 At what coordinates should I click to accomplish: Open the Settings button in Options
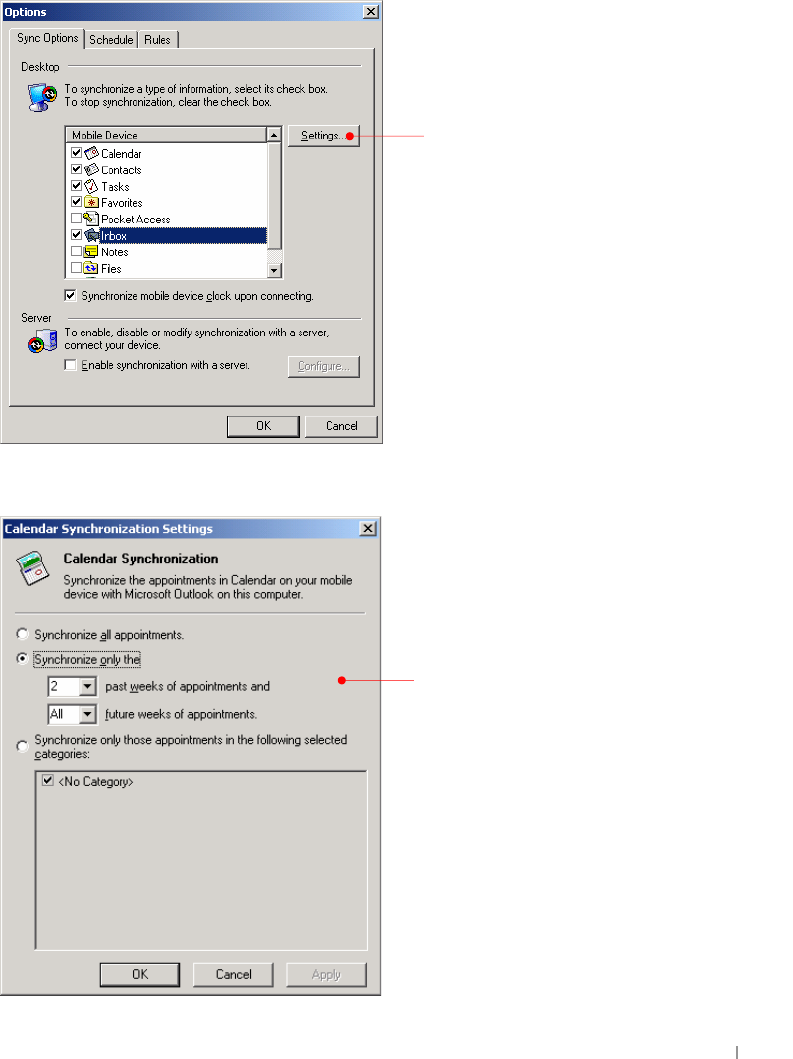324,136
